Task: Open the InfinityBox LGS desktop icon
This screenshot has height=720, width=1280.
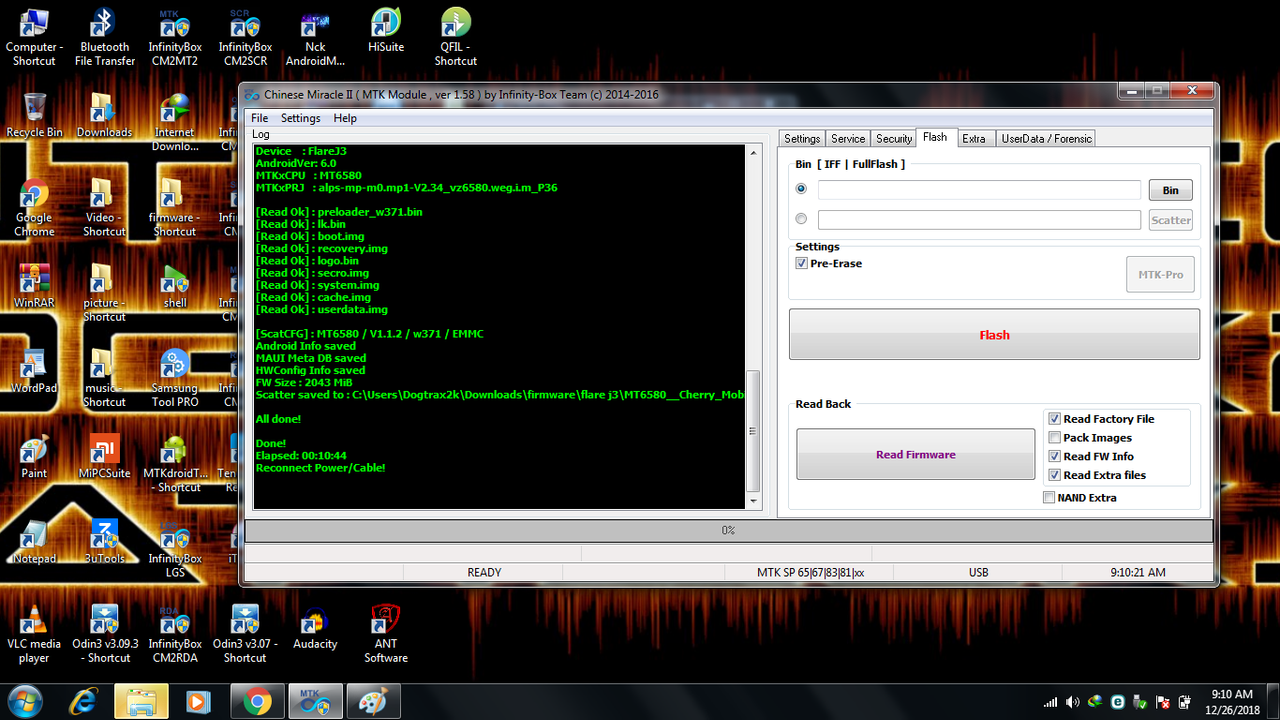Action: coord(175,548)
